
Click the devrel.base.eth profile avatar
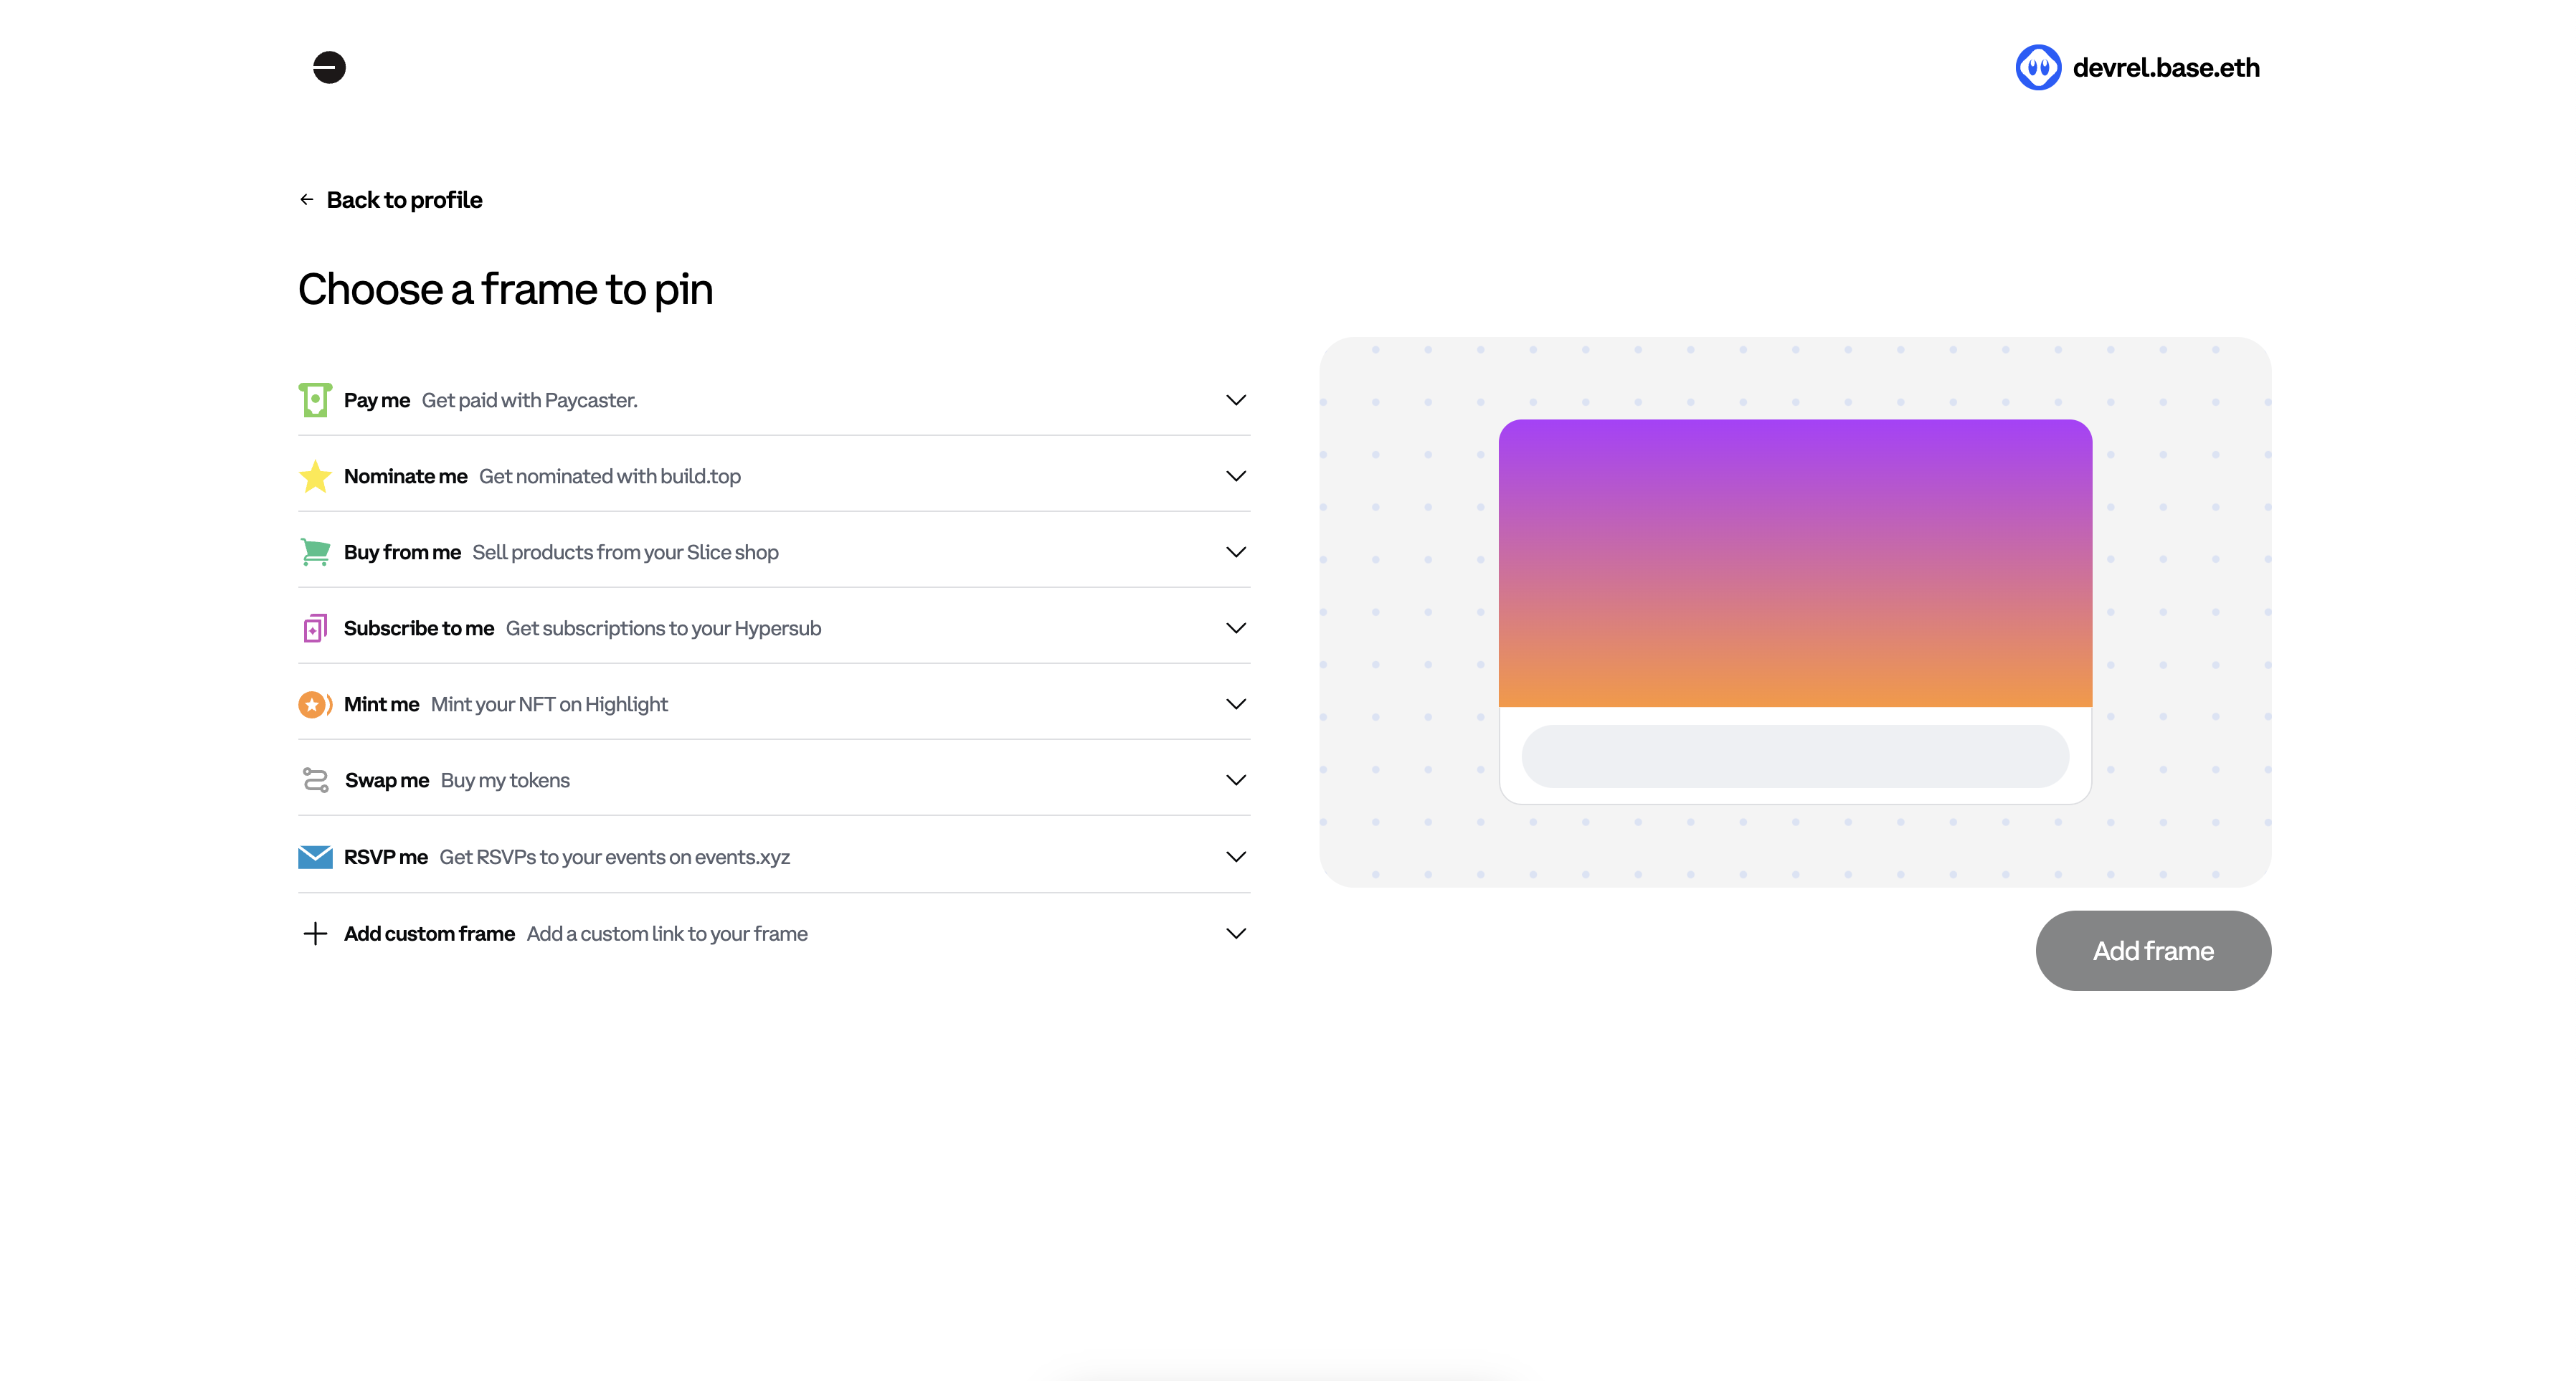coord(2039,67)
